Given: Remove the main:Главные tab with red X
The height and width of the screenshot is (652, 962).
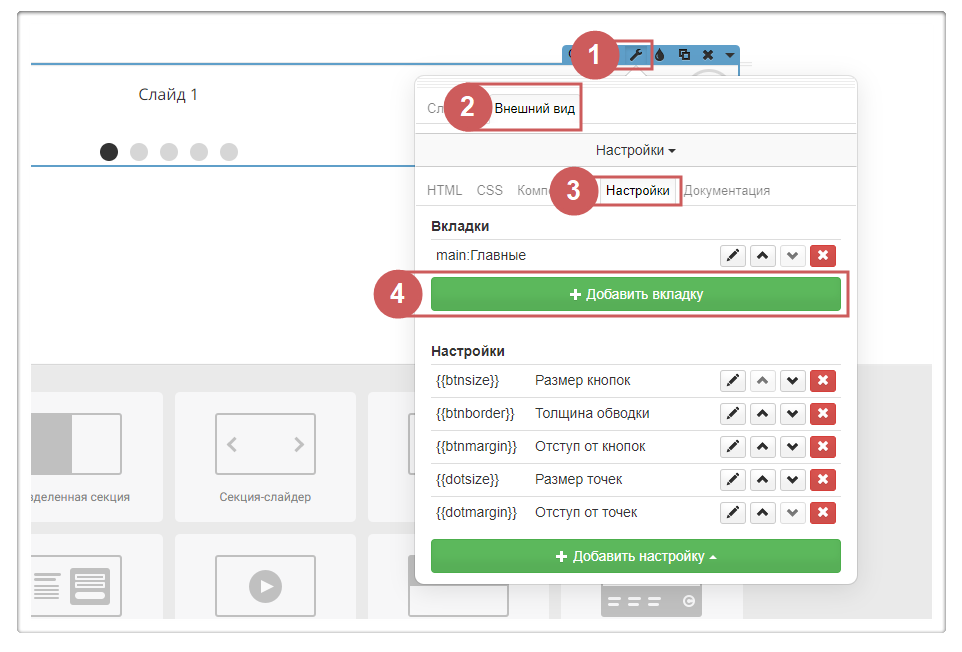Looking at the screenshot, I should 823,256.
